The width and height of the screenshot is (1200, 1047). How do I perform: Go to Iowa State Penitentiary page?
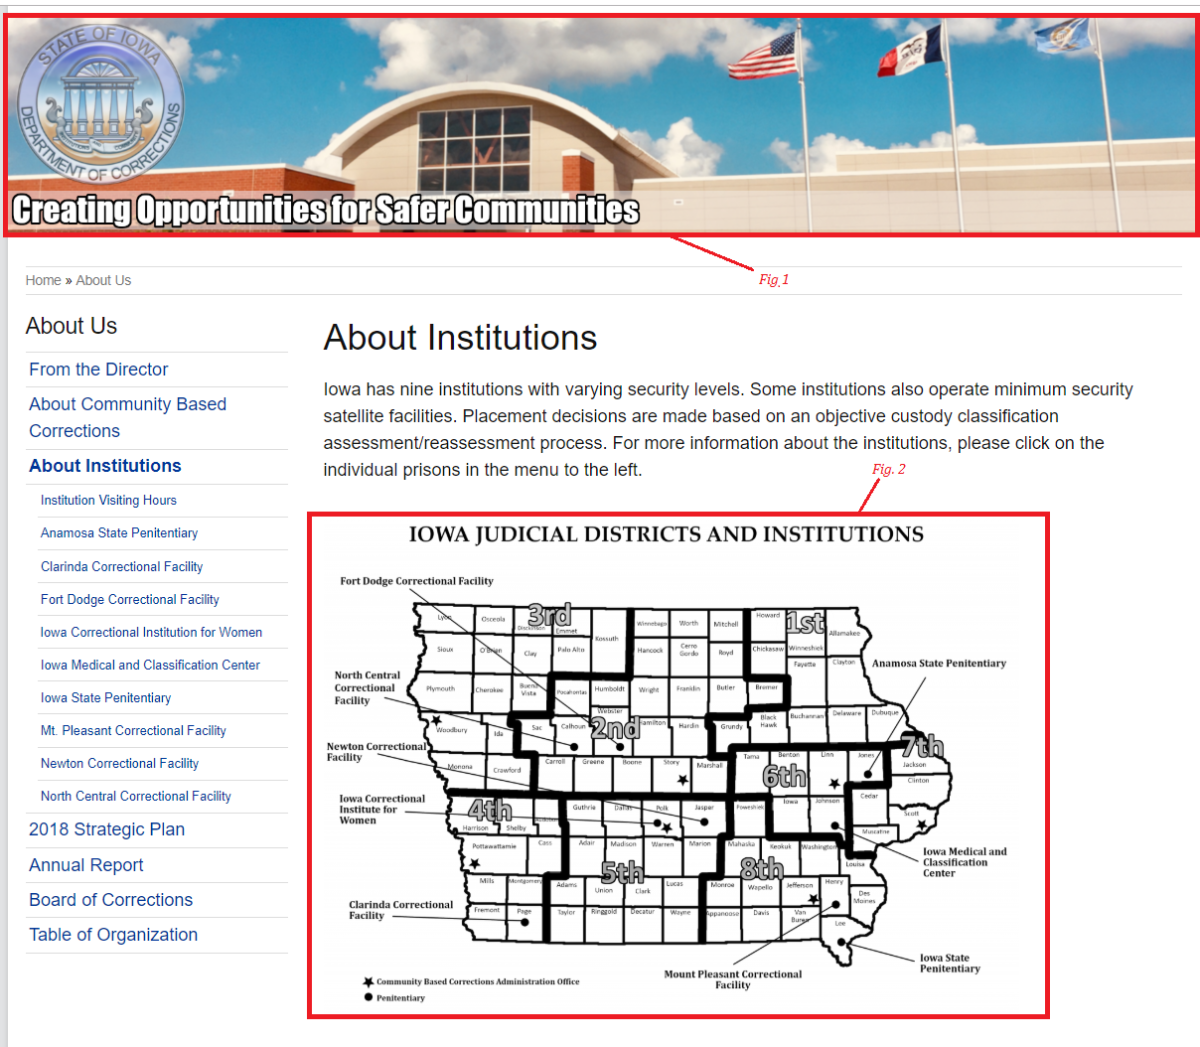pos(105,697)
